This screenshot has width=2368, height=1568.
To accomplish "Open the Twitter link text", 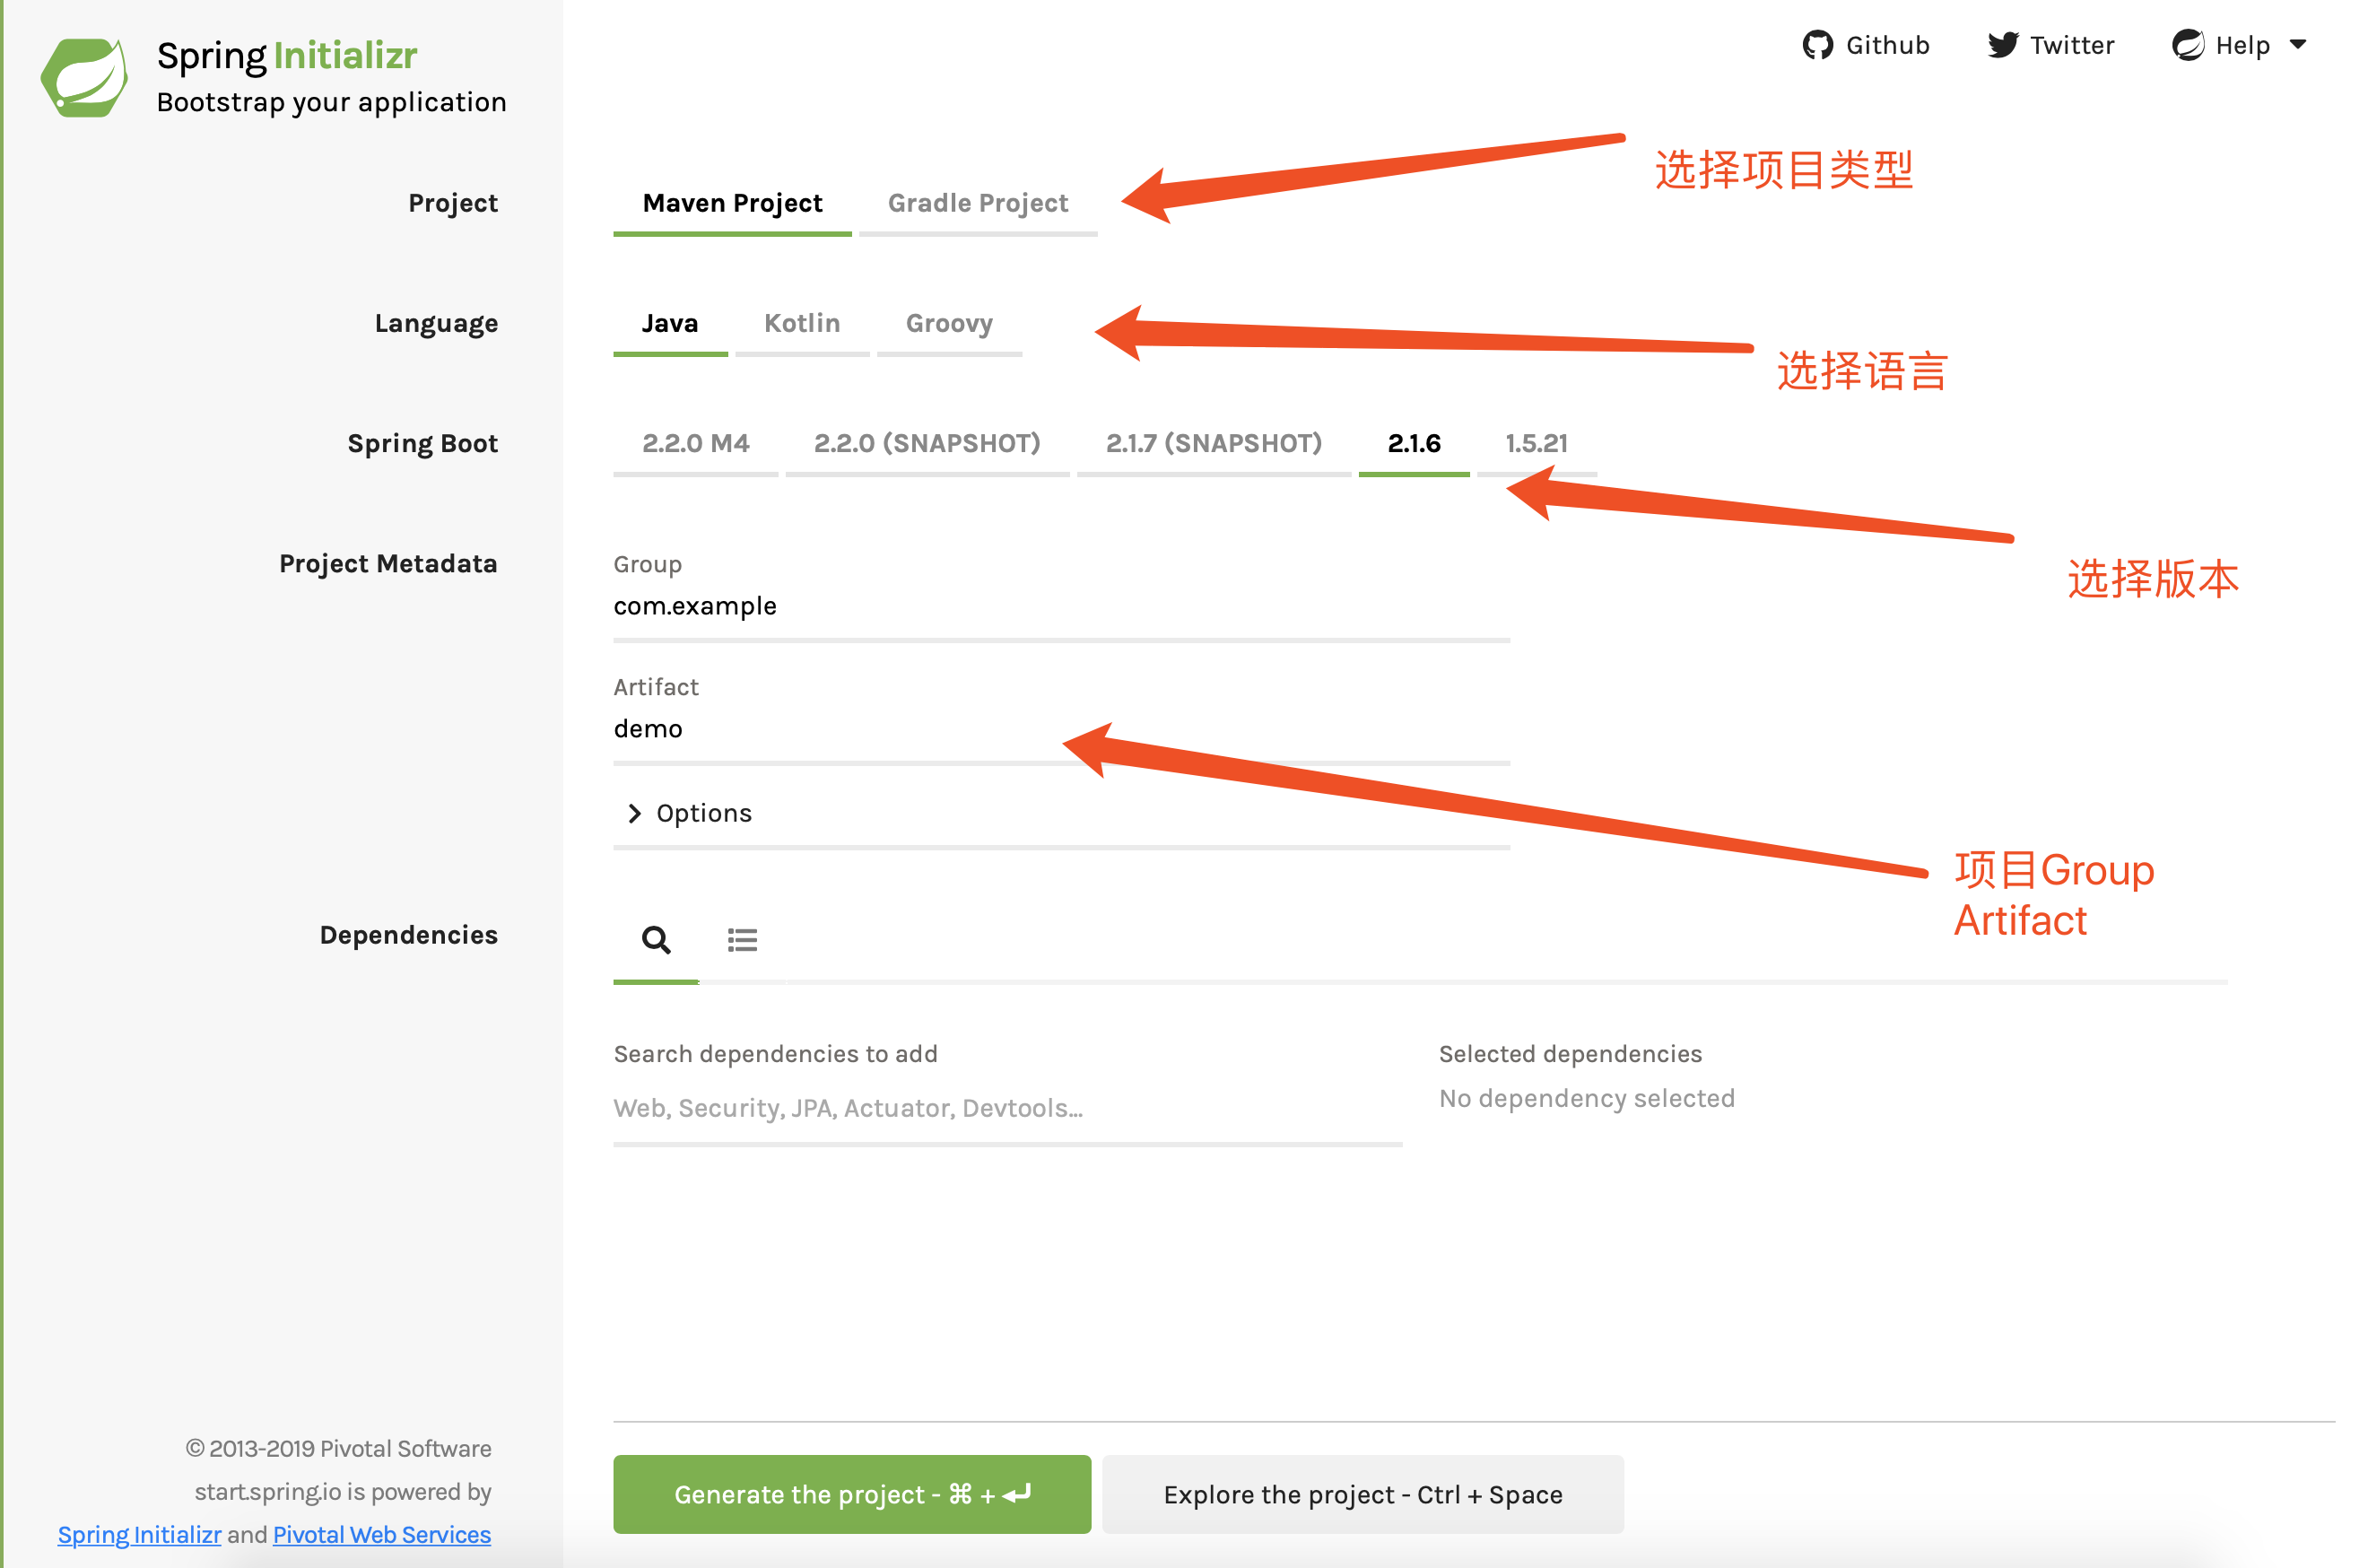I will [x=2071, y=45].
